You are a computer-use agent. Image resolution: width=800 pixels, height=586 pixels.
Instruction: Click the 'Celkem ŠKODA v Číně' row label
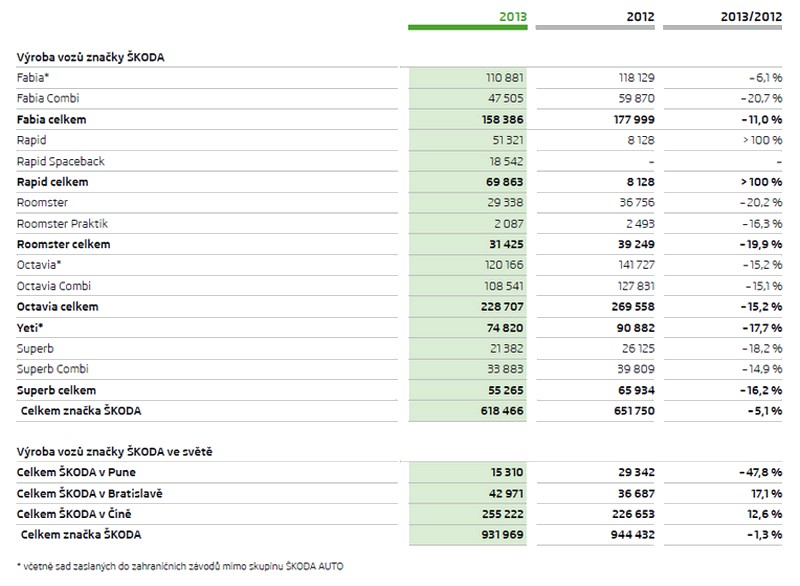[x=74, y=514]
